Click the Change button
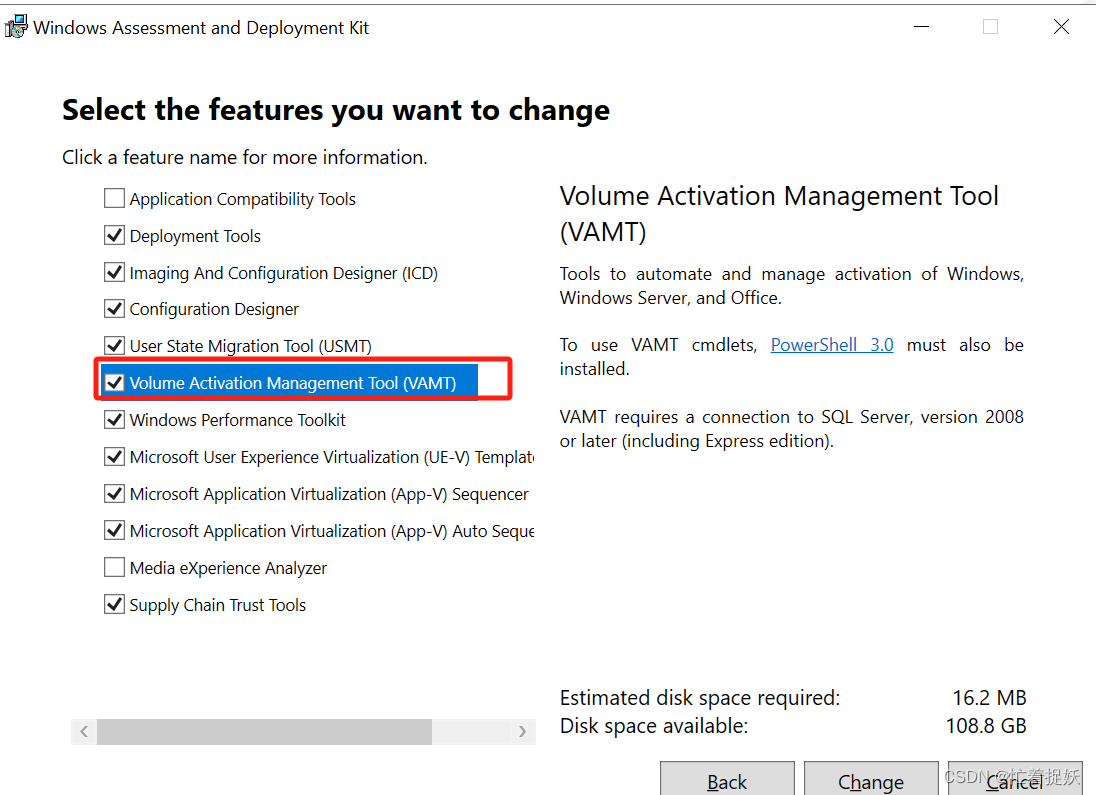Screen dimensions: 1096x795 (x=871, y=778)
